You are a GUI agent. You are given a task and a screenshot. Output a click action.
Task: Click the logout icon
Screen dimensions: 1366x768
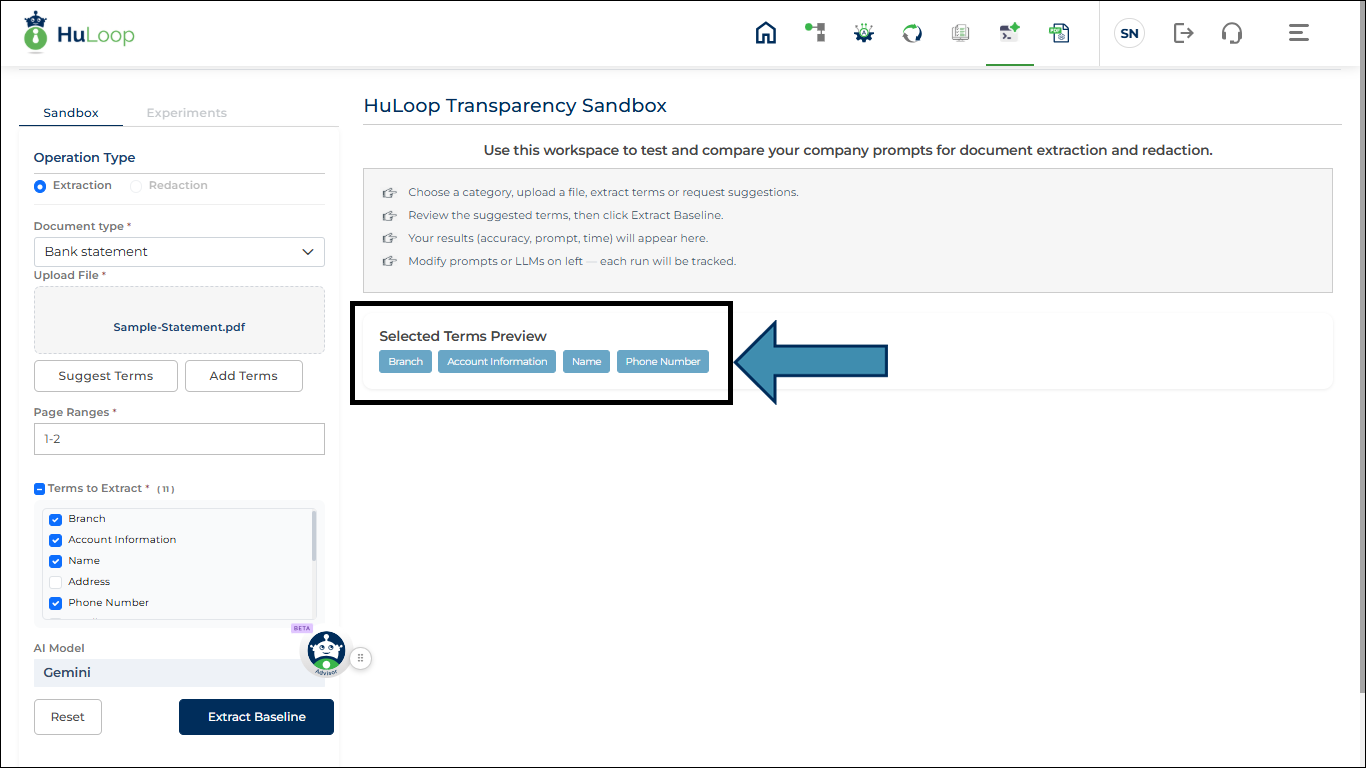[1183, 33]
